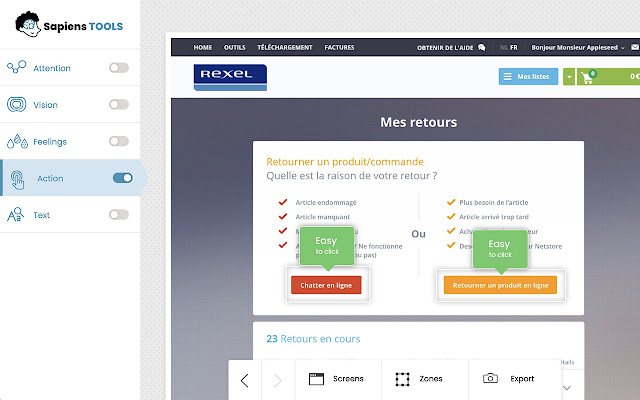The image size is (640, 400).
Task: Select the Action hand-pointer icon
Action: tap(18, 180)
